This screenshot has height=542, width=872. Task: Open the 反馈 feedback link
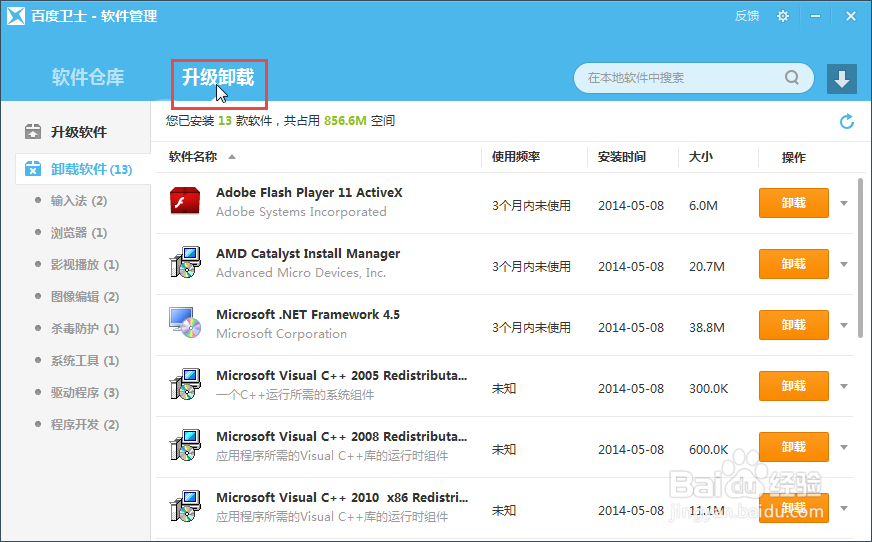[747, 16]
